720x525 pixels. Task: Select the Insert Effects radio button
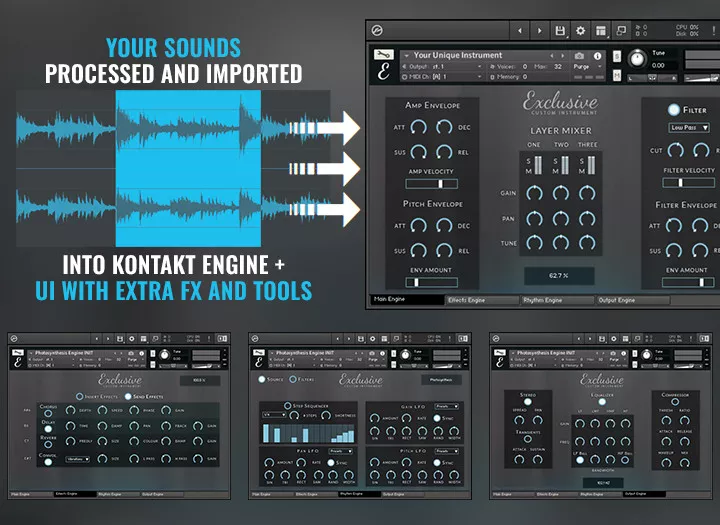(79, 396)
